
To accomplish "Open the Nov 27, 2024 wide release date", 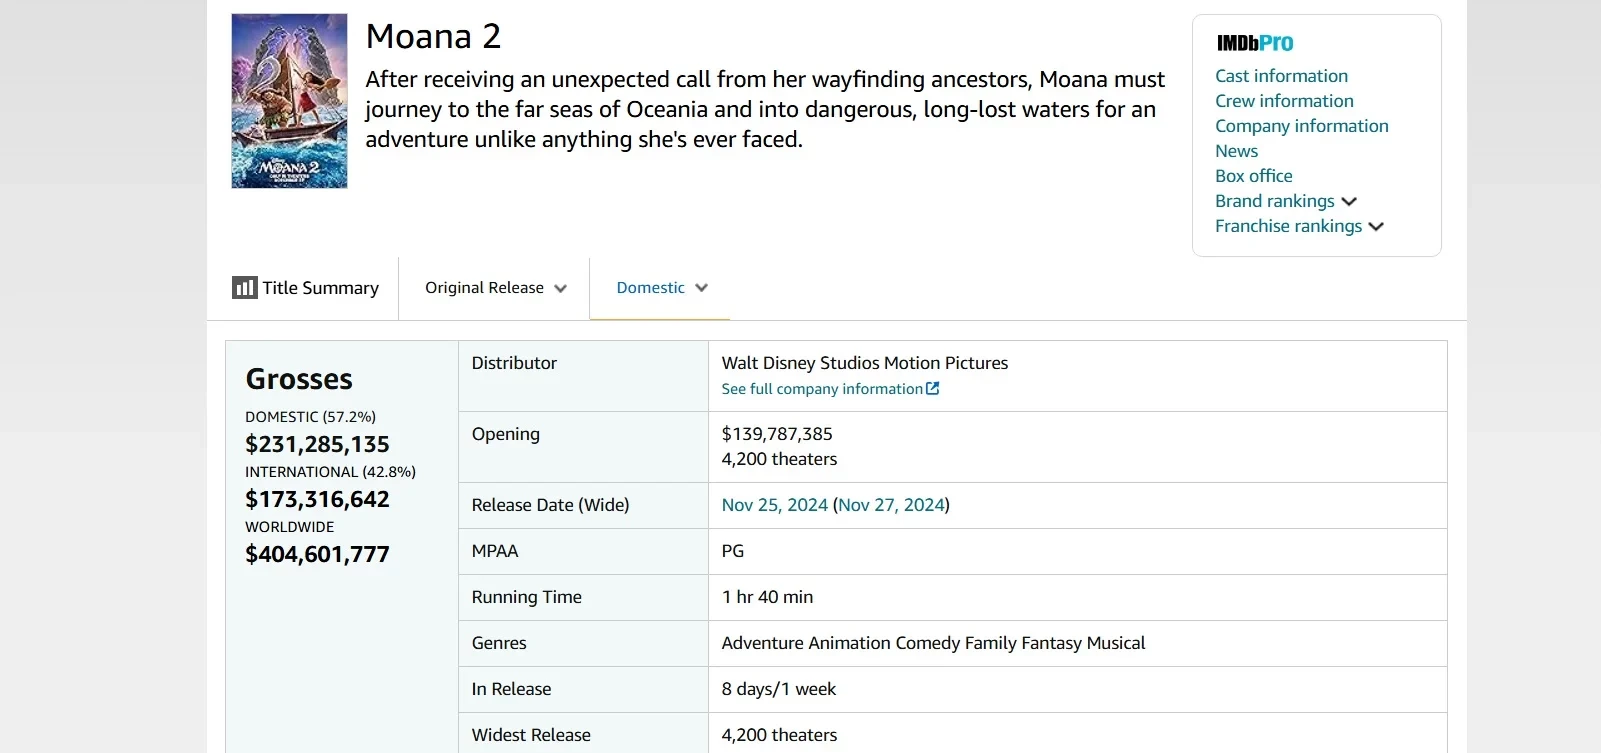I will (x=890, y=505).
